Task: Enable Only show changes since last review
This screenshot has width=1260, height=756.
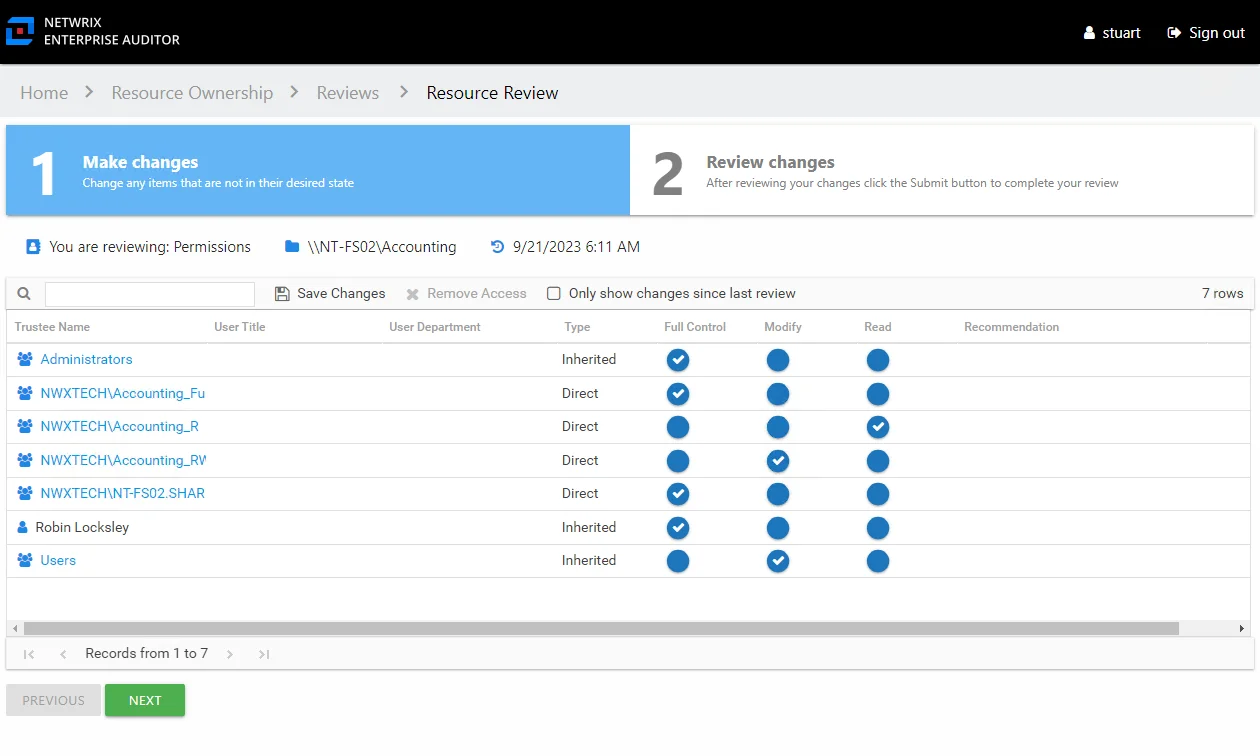Action: pyautogui.click(x=554, y=294)
